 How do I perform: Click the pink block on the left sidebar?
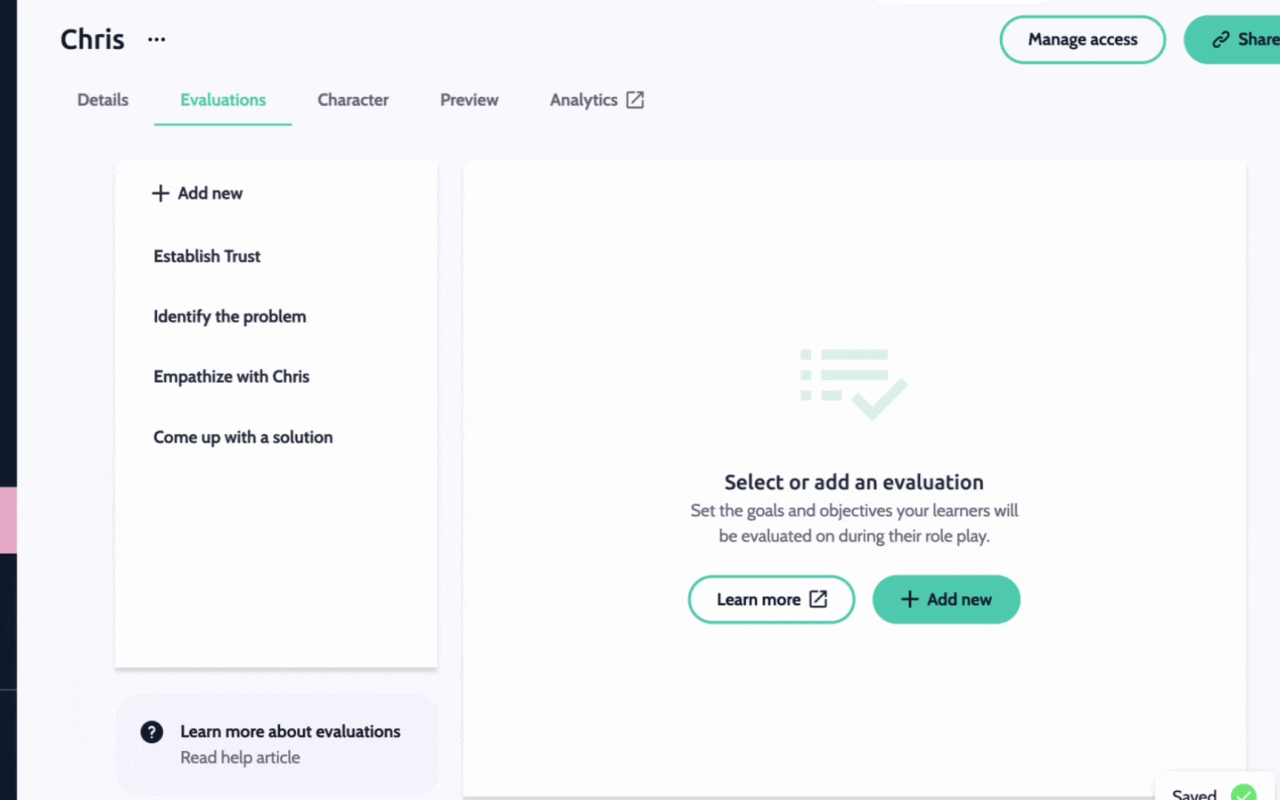pos(8,520)
